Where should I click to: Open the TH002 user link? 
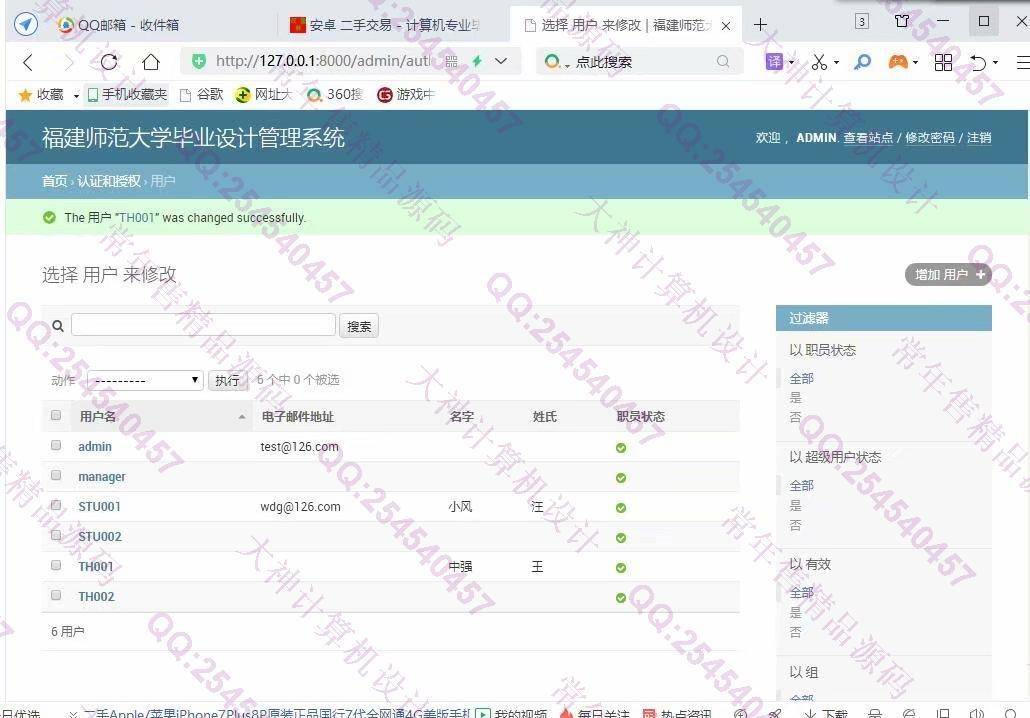coord(96,596)
